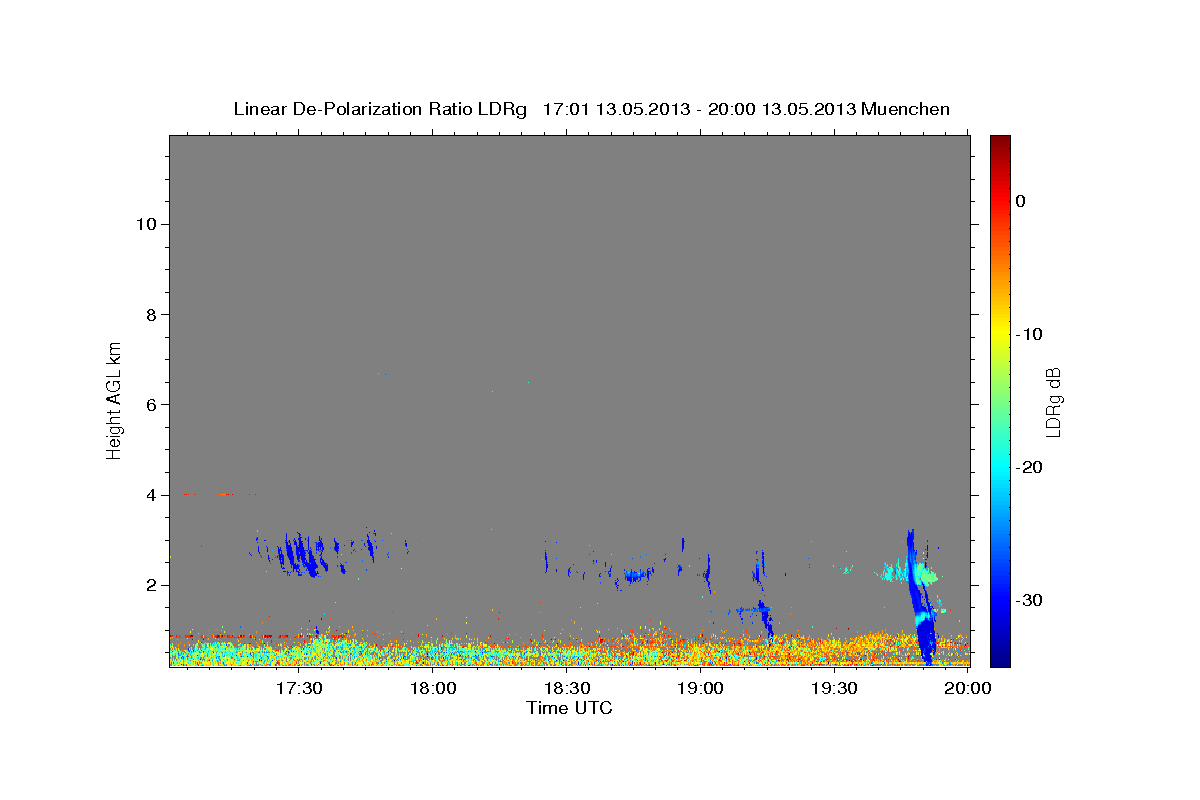The image size is (1200, 800).
Task: Click the colorbar value -30
Action: tap(1029, 600)
